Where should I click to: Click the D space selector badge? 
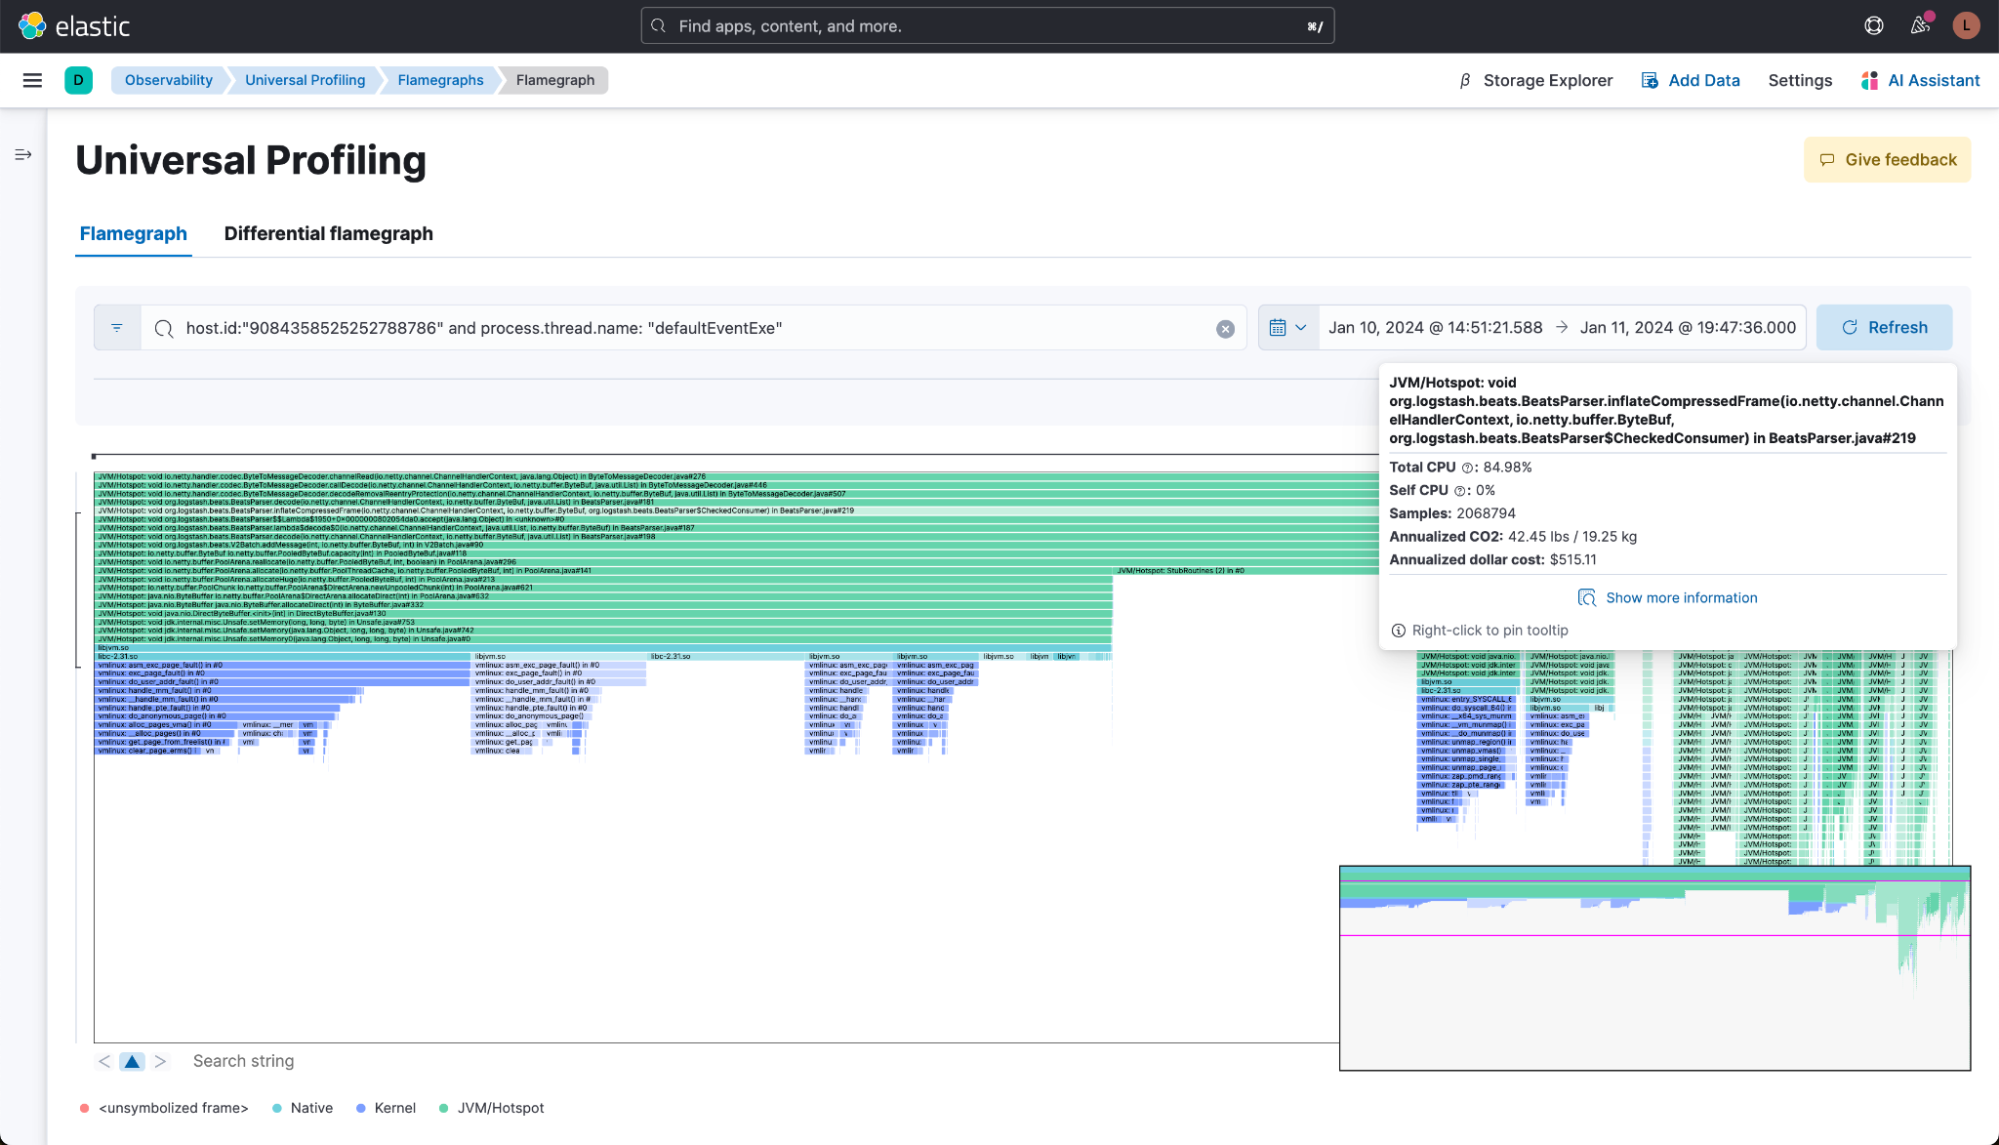78,80
